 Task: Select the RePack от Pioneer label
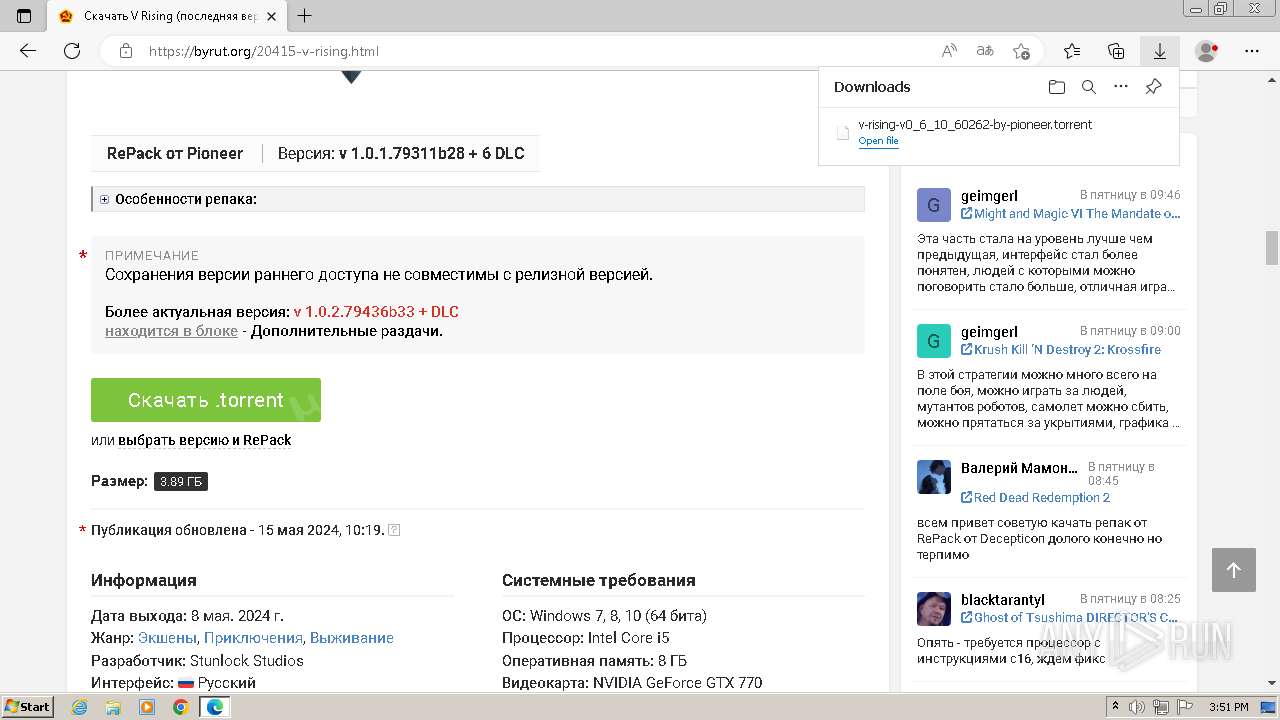[175, 153]
